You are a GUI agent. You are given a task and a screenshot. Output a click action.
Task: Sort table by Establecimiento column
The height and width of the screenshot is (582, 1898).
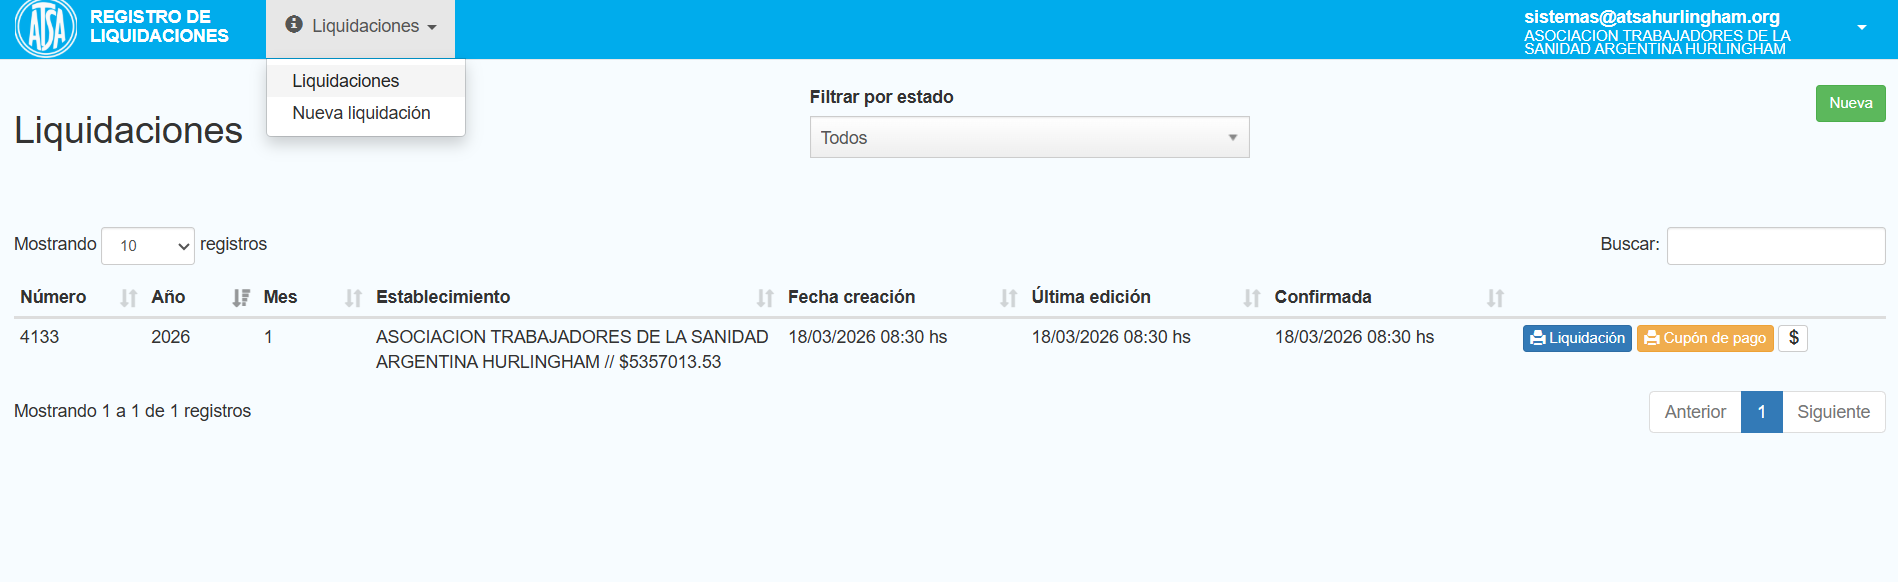(575, 297)
